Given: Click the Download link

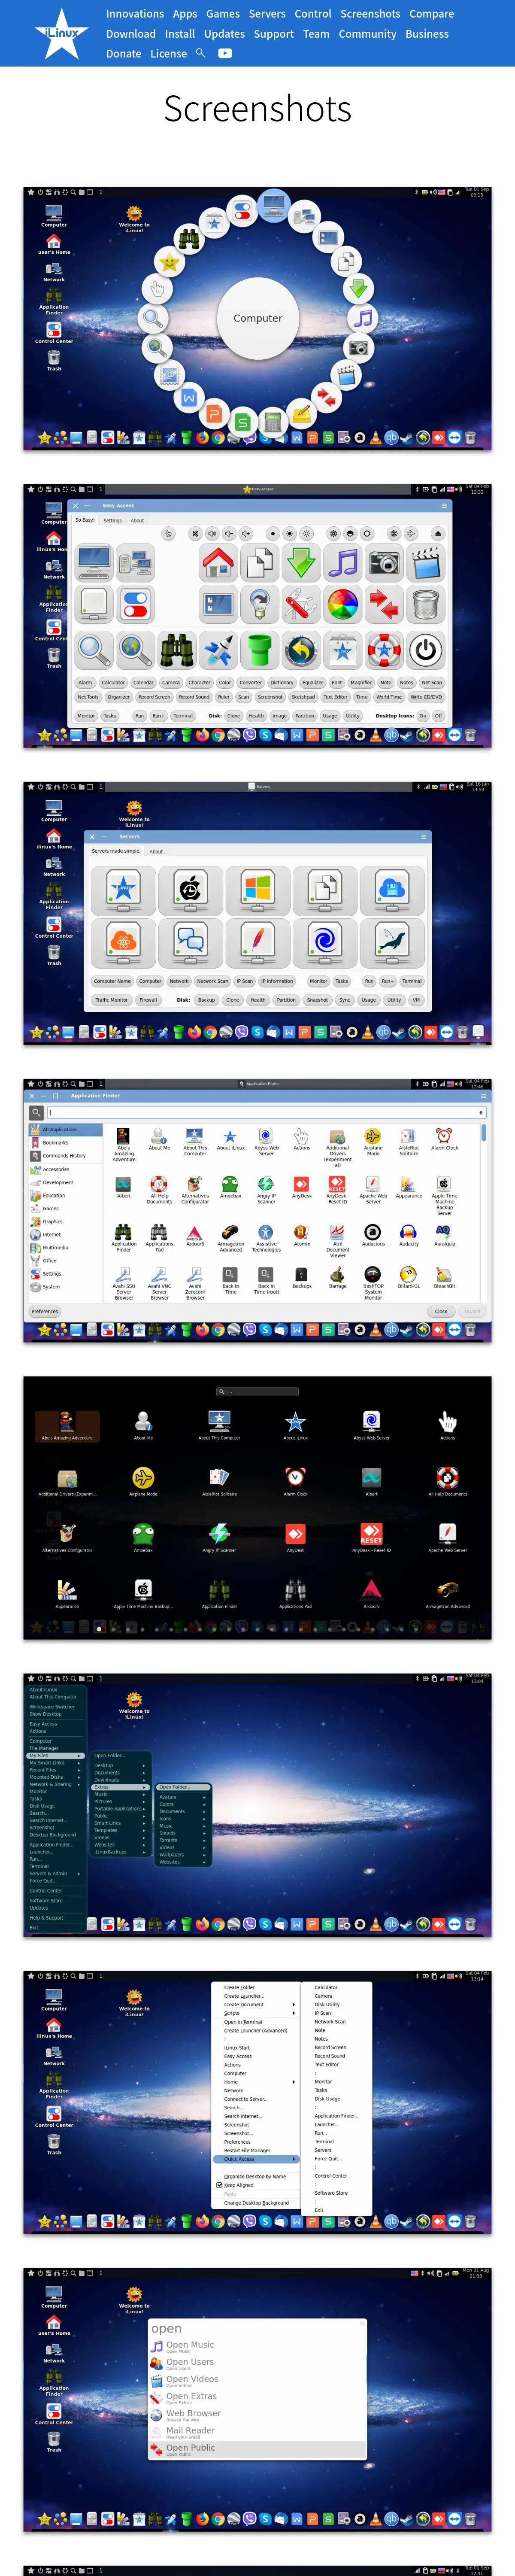Looking at the screenshot, I should pyautogui.click(x=131, y=34).
